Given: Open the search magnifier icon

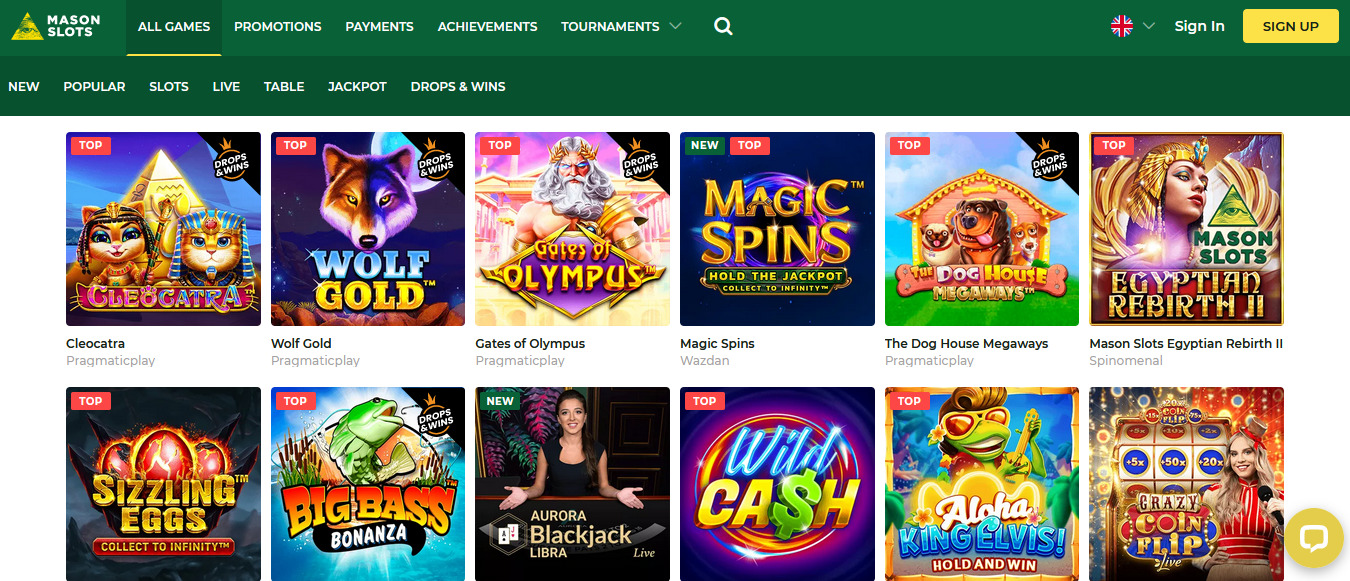Looking at the screenshot, I should (723, 27).
